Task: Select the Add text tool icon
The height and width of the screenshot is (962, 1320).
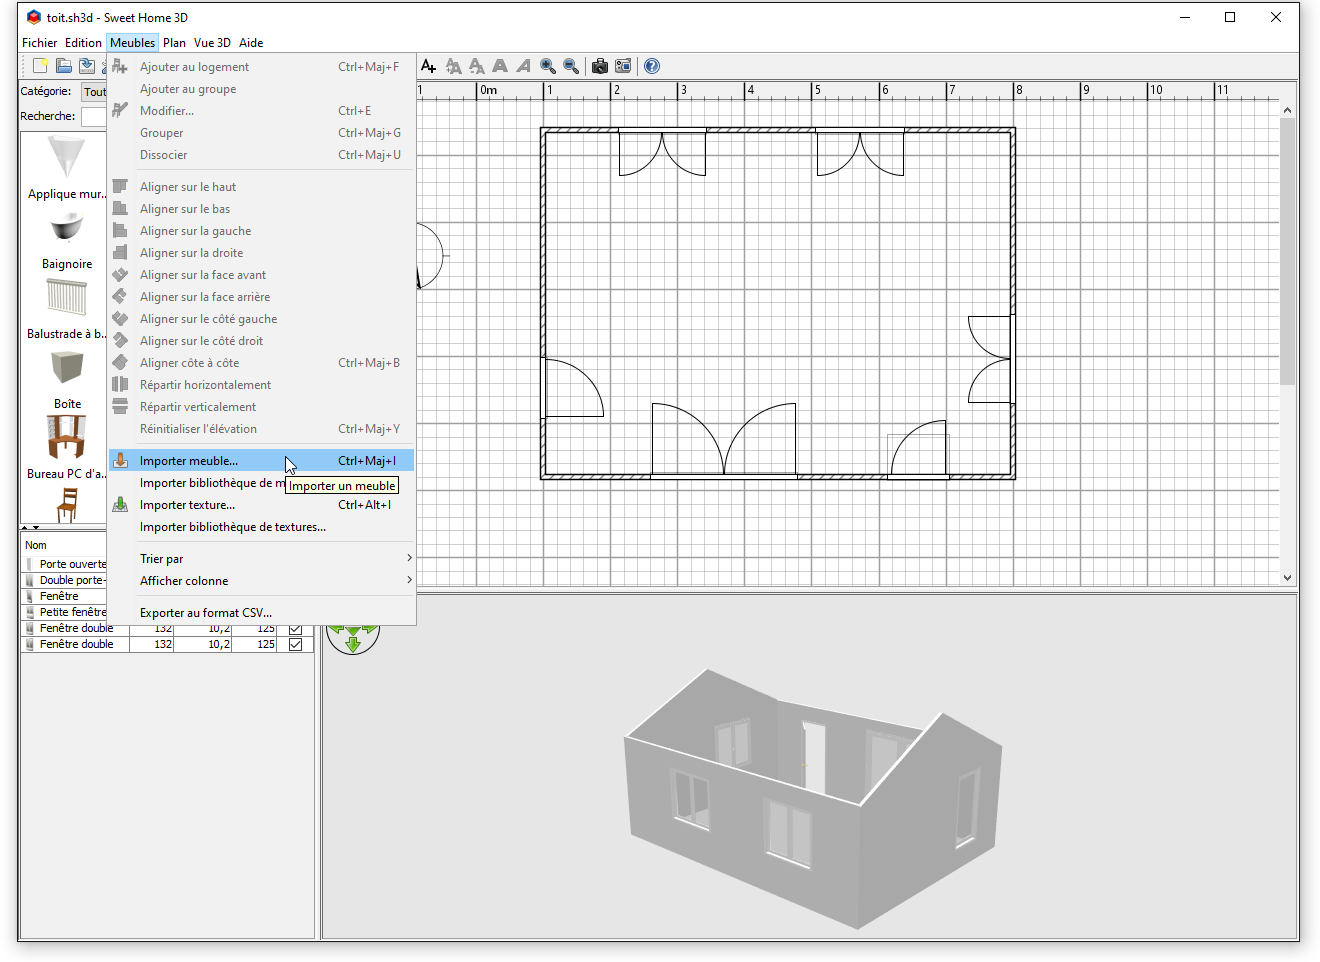Action: (429, 66)
